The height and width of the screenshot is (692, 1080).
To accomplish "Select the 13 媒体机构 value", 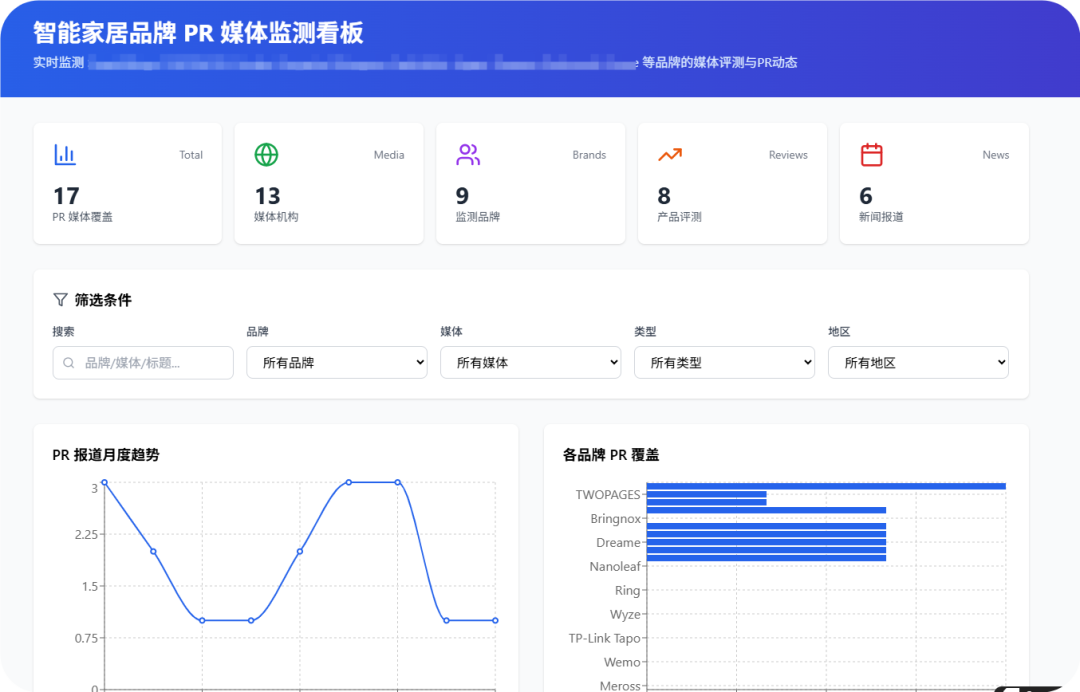I will (267, 196).
